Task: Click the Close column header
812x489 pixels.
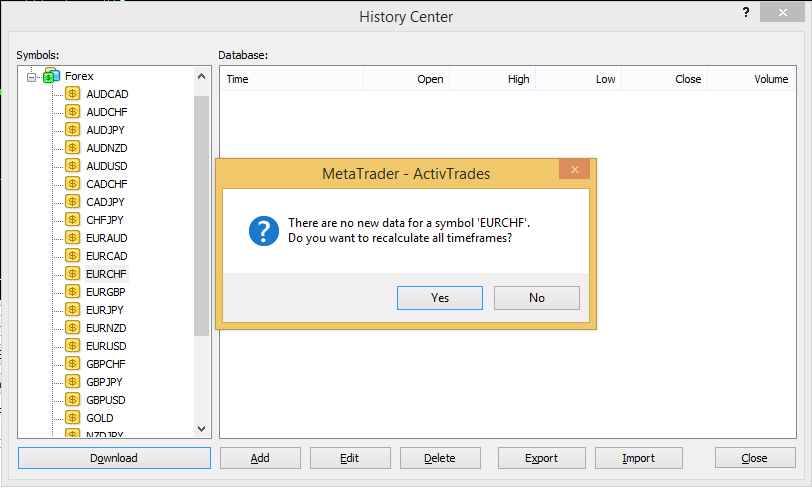Action: pyautogui.click(x=664, y=79)
